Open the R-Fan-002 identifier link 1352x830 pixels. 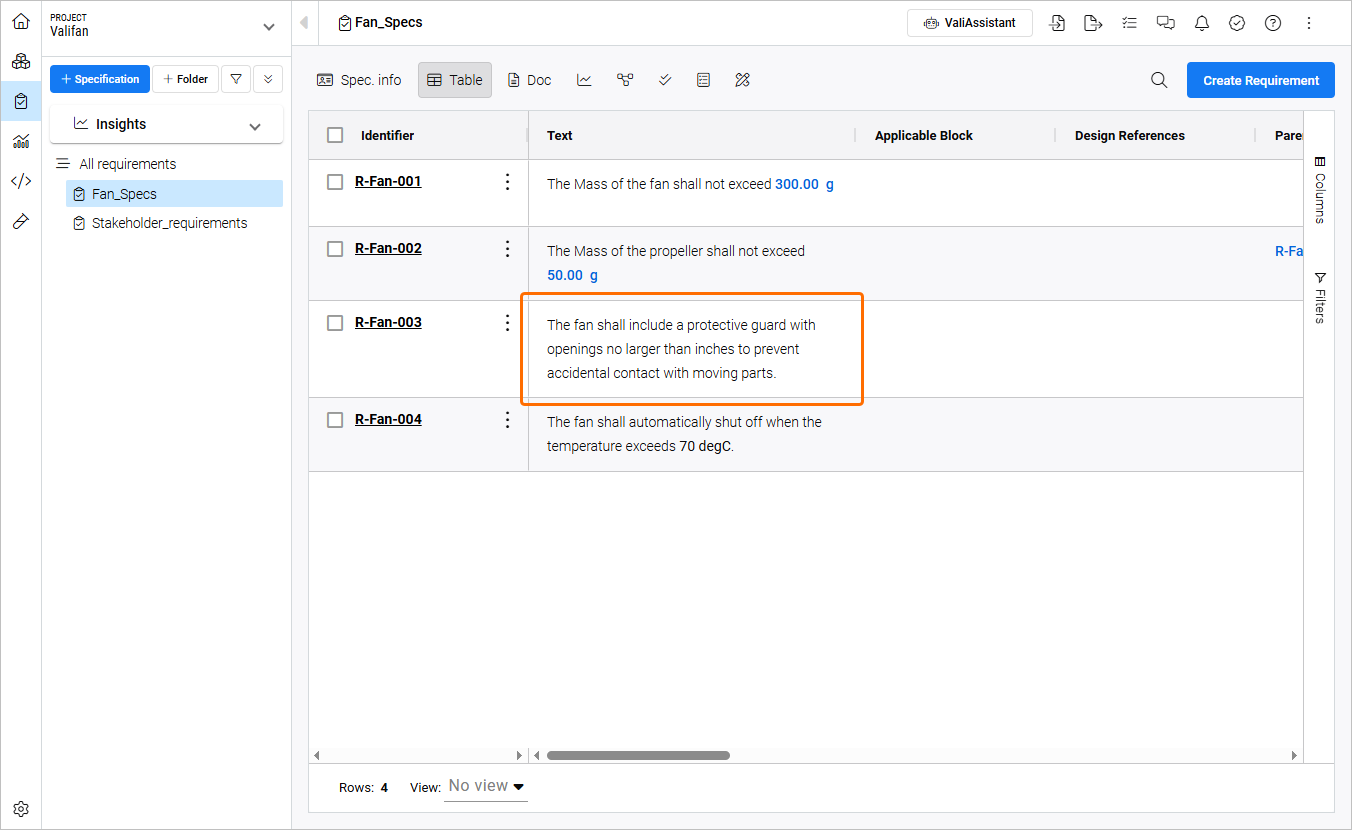[388, 248]
